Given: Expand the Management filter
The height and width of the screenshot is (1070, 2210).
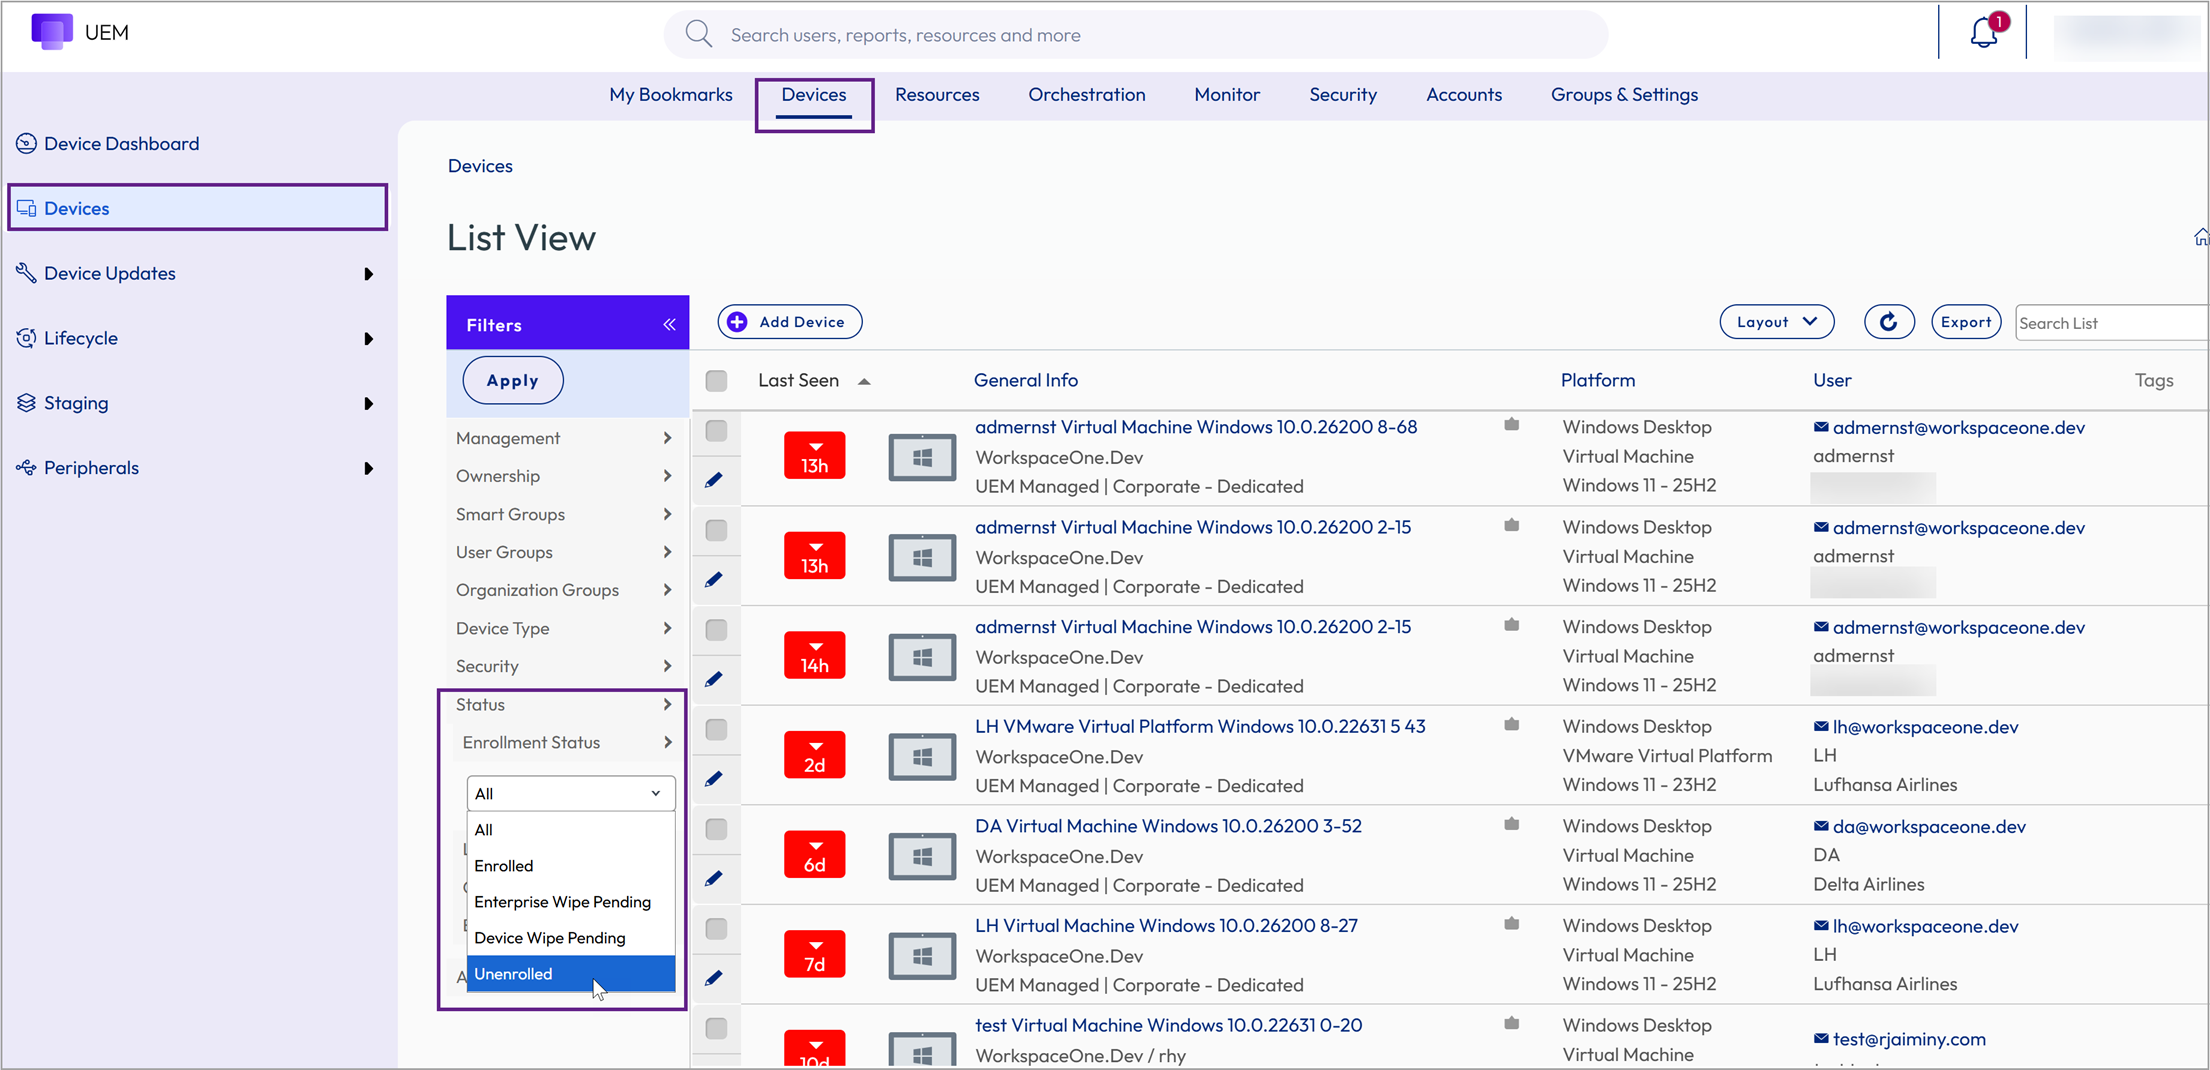Looking at the screenshot, I should click(x=565, y=438).
